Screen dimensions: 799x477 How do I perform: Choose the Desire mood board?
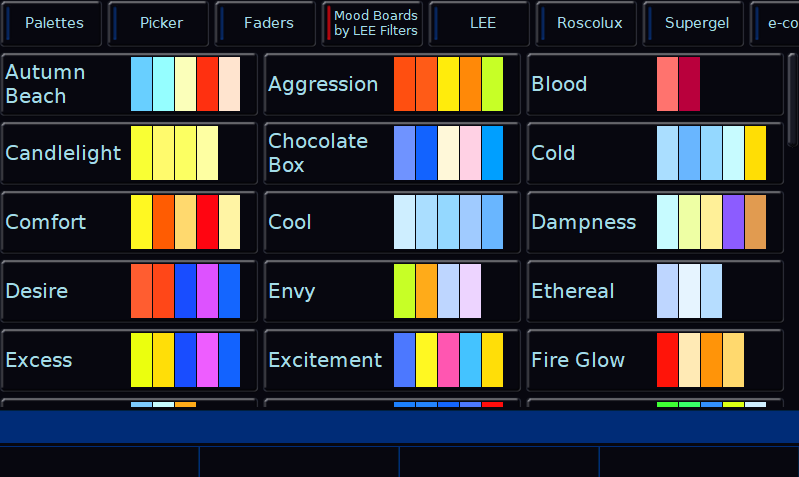(129, 291)
